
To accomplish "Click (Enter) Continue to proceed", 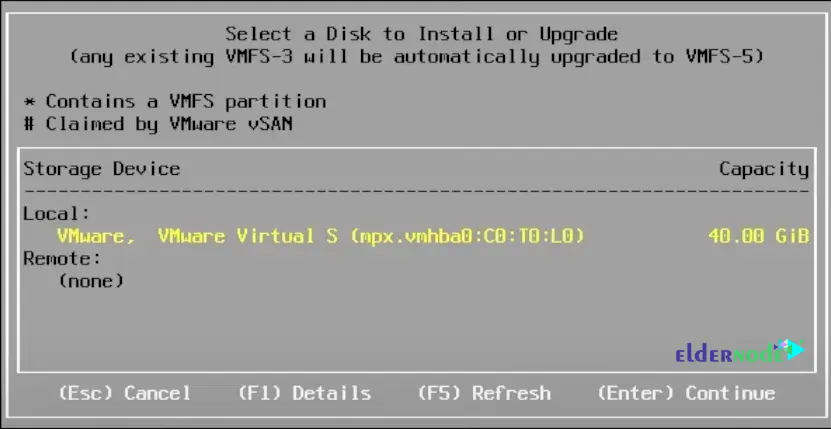I will coord(686,393).
